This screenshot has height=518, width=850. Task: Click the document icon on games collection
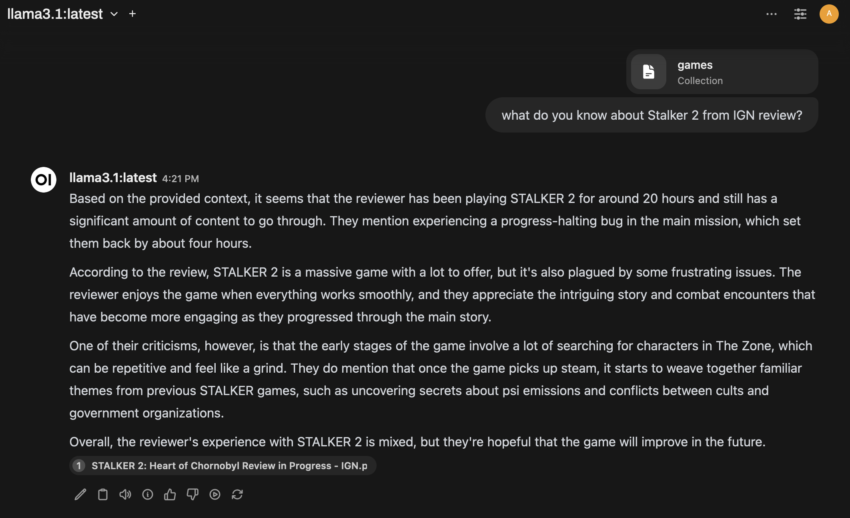coord(648,72)
